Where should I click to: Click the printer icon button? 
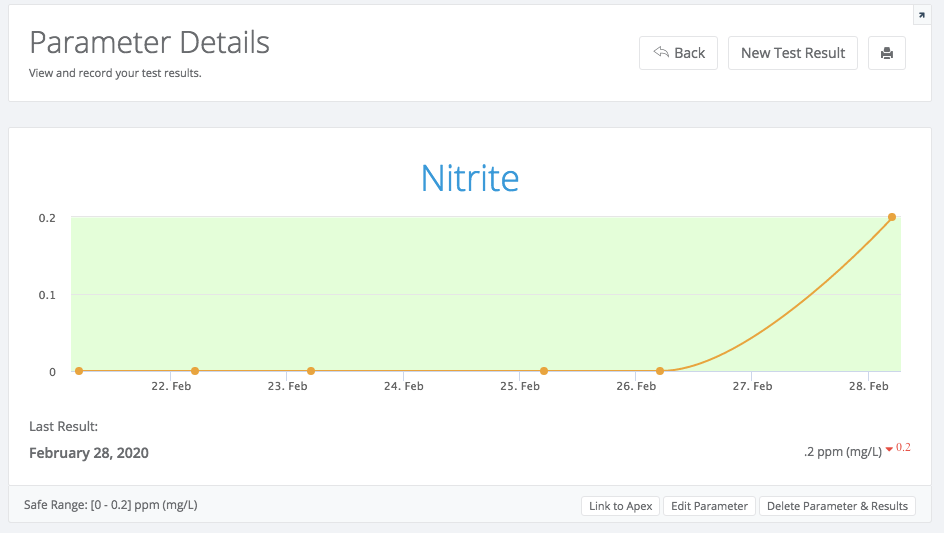[x=886, y=53]
